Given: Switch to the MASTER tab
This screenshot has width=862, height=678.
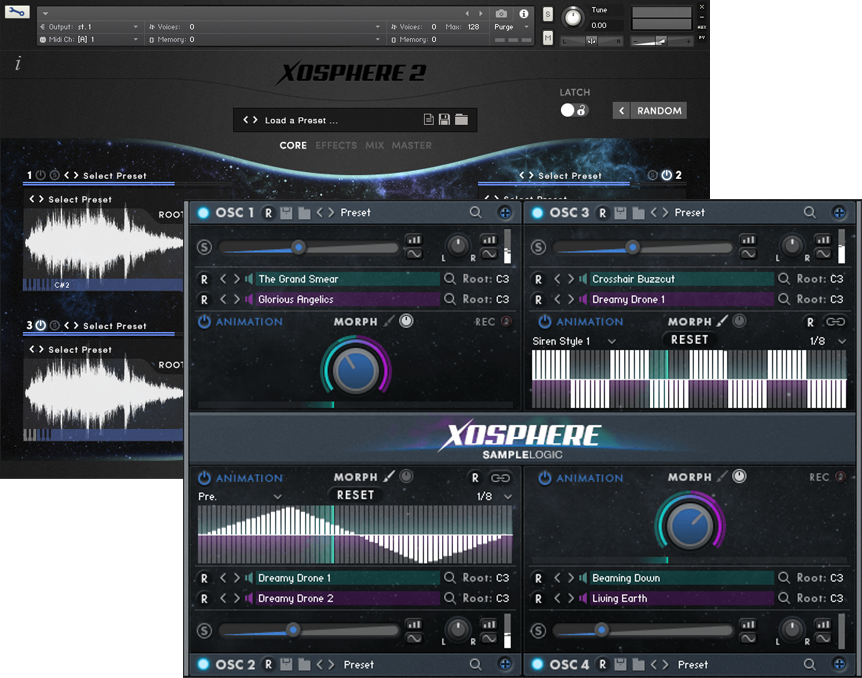Looking at the screenshot, I should 412,146.
